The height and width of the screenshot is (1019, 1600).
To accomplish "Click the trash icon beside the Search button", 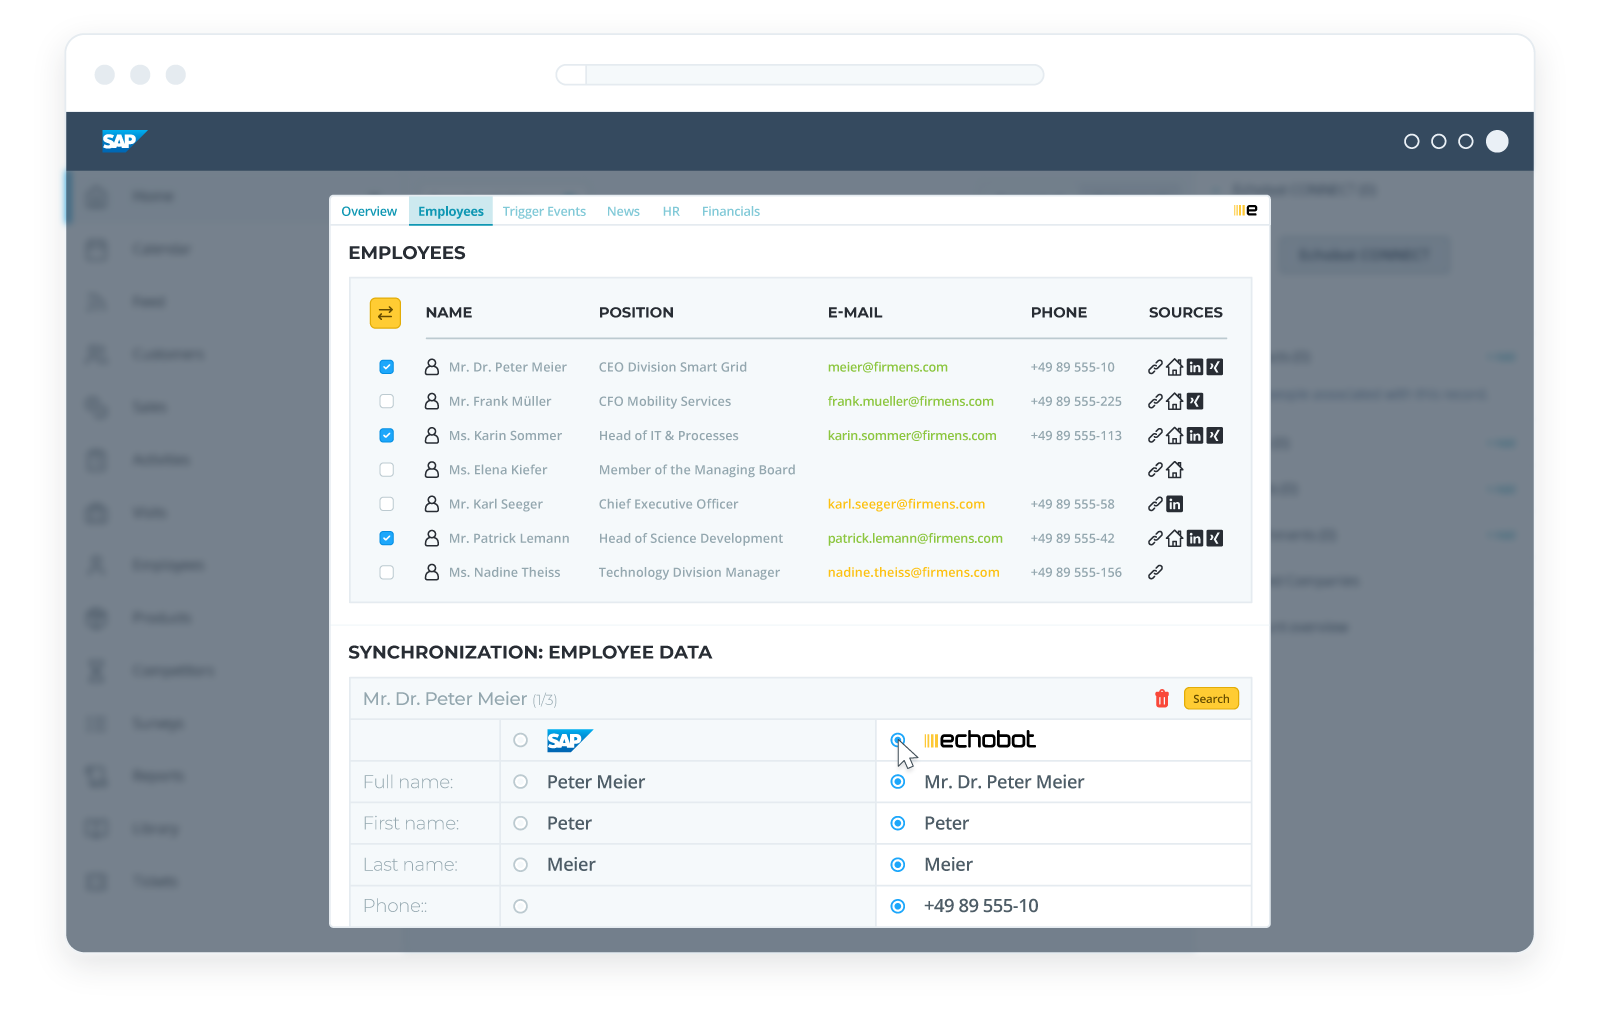I will (x=1161, y=699).
